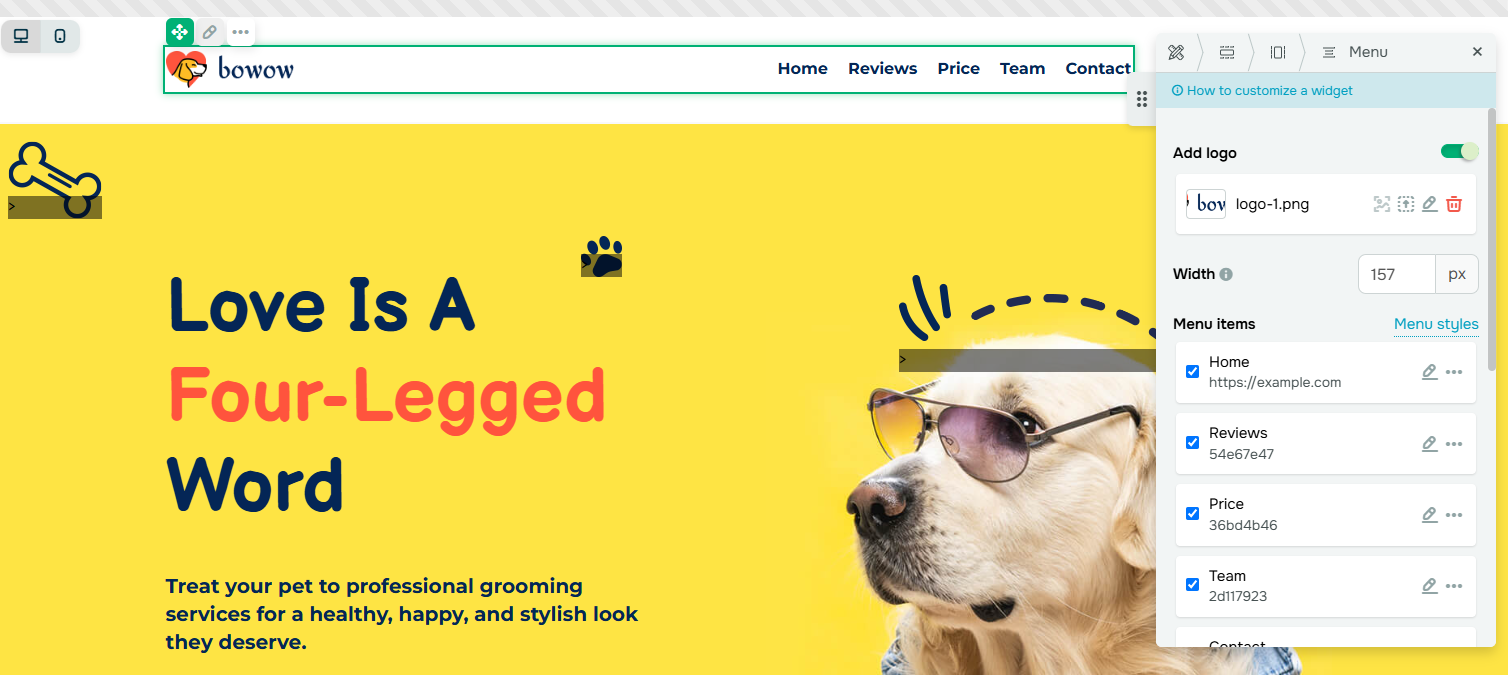Switch to desktop preview mode

(21, 36)
